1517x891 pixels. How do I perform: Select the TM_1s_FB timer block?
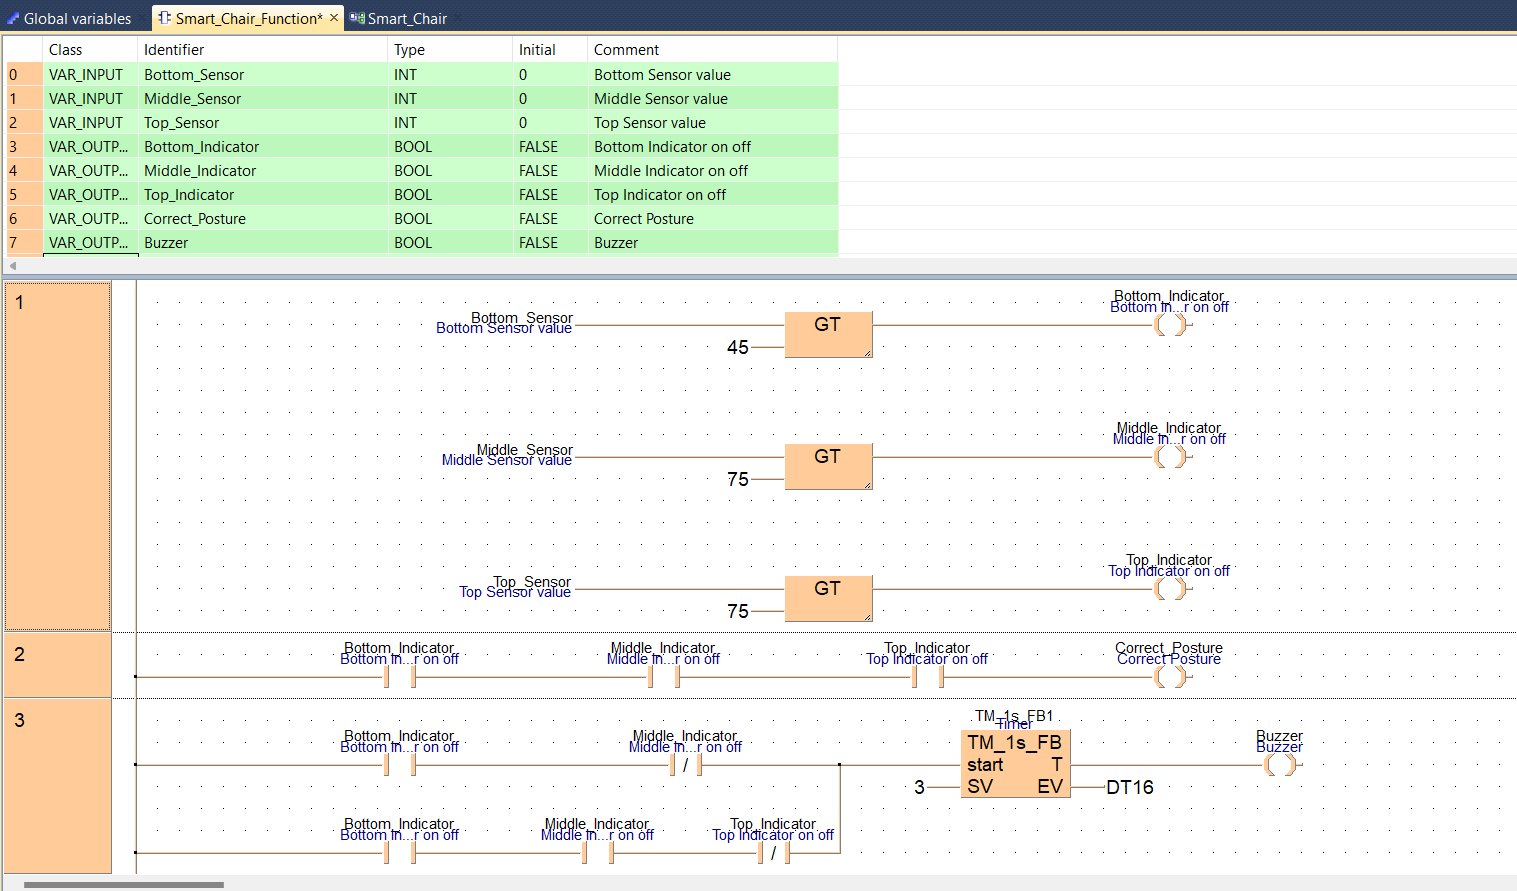tap(1016, 764)
